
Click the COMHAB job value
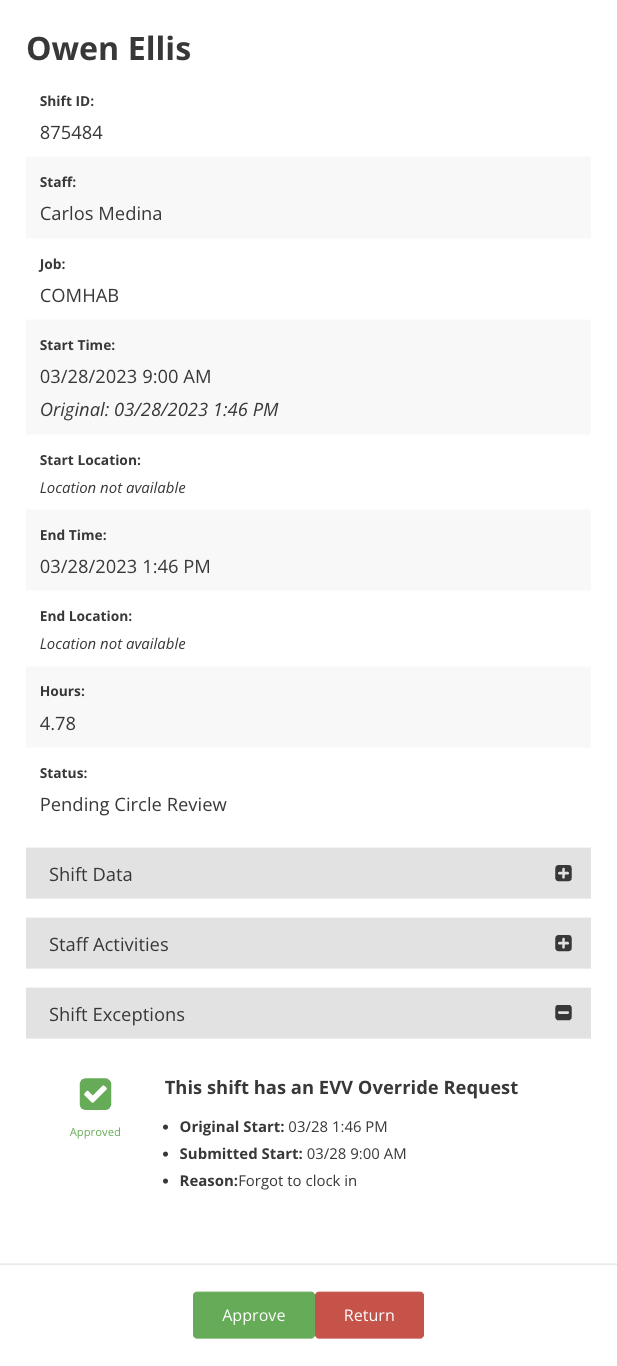coord(80,296)
